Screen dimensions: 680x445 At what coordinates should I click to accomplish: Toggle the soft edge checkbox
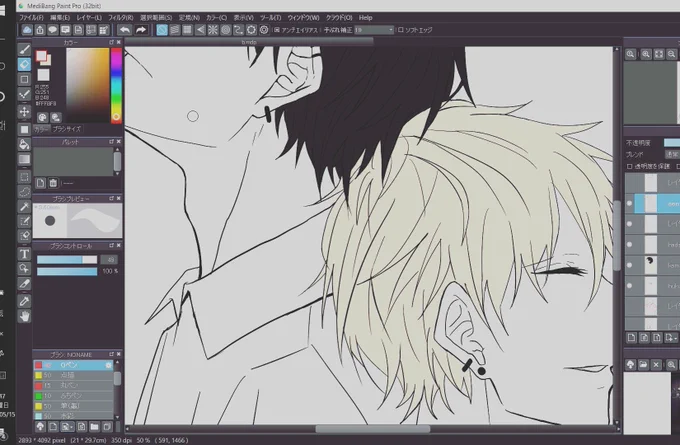click(401, 30)
